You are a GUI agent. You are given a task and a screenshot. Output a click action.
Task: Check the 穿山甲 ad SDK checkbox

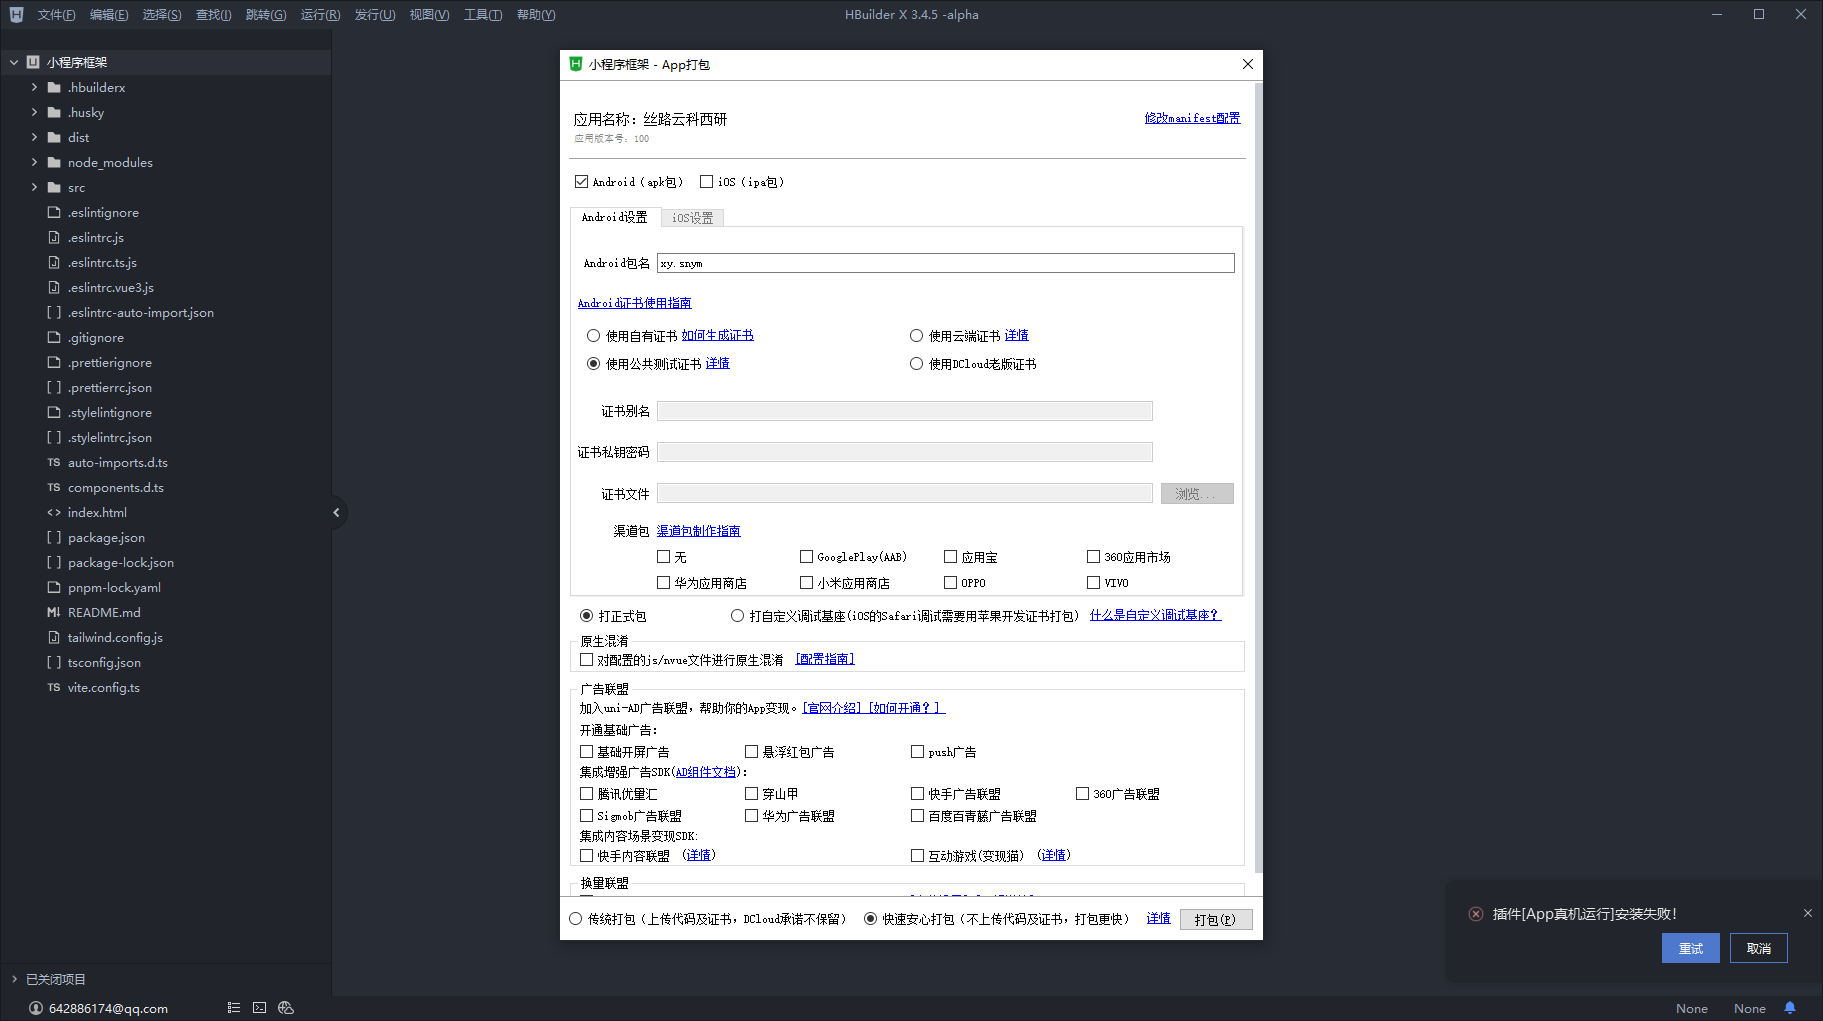[x=751, y=794]
